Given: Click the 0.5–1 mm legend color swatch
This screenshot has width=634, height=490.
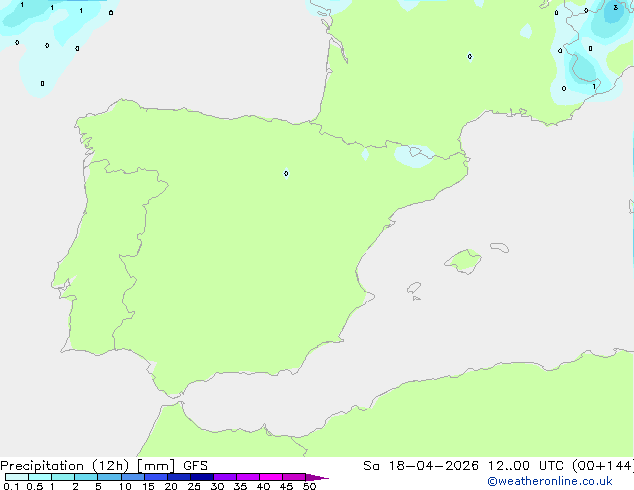Looking at the screenshot, I should 40,477.
